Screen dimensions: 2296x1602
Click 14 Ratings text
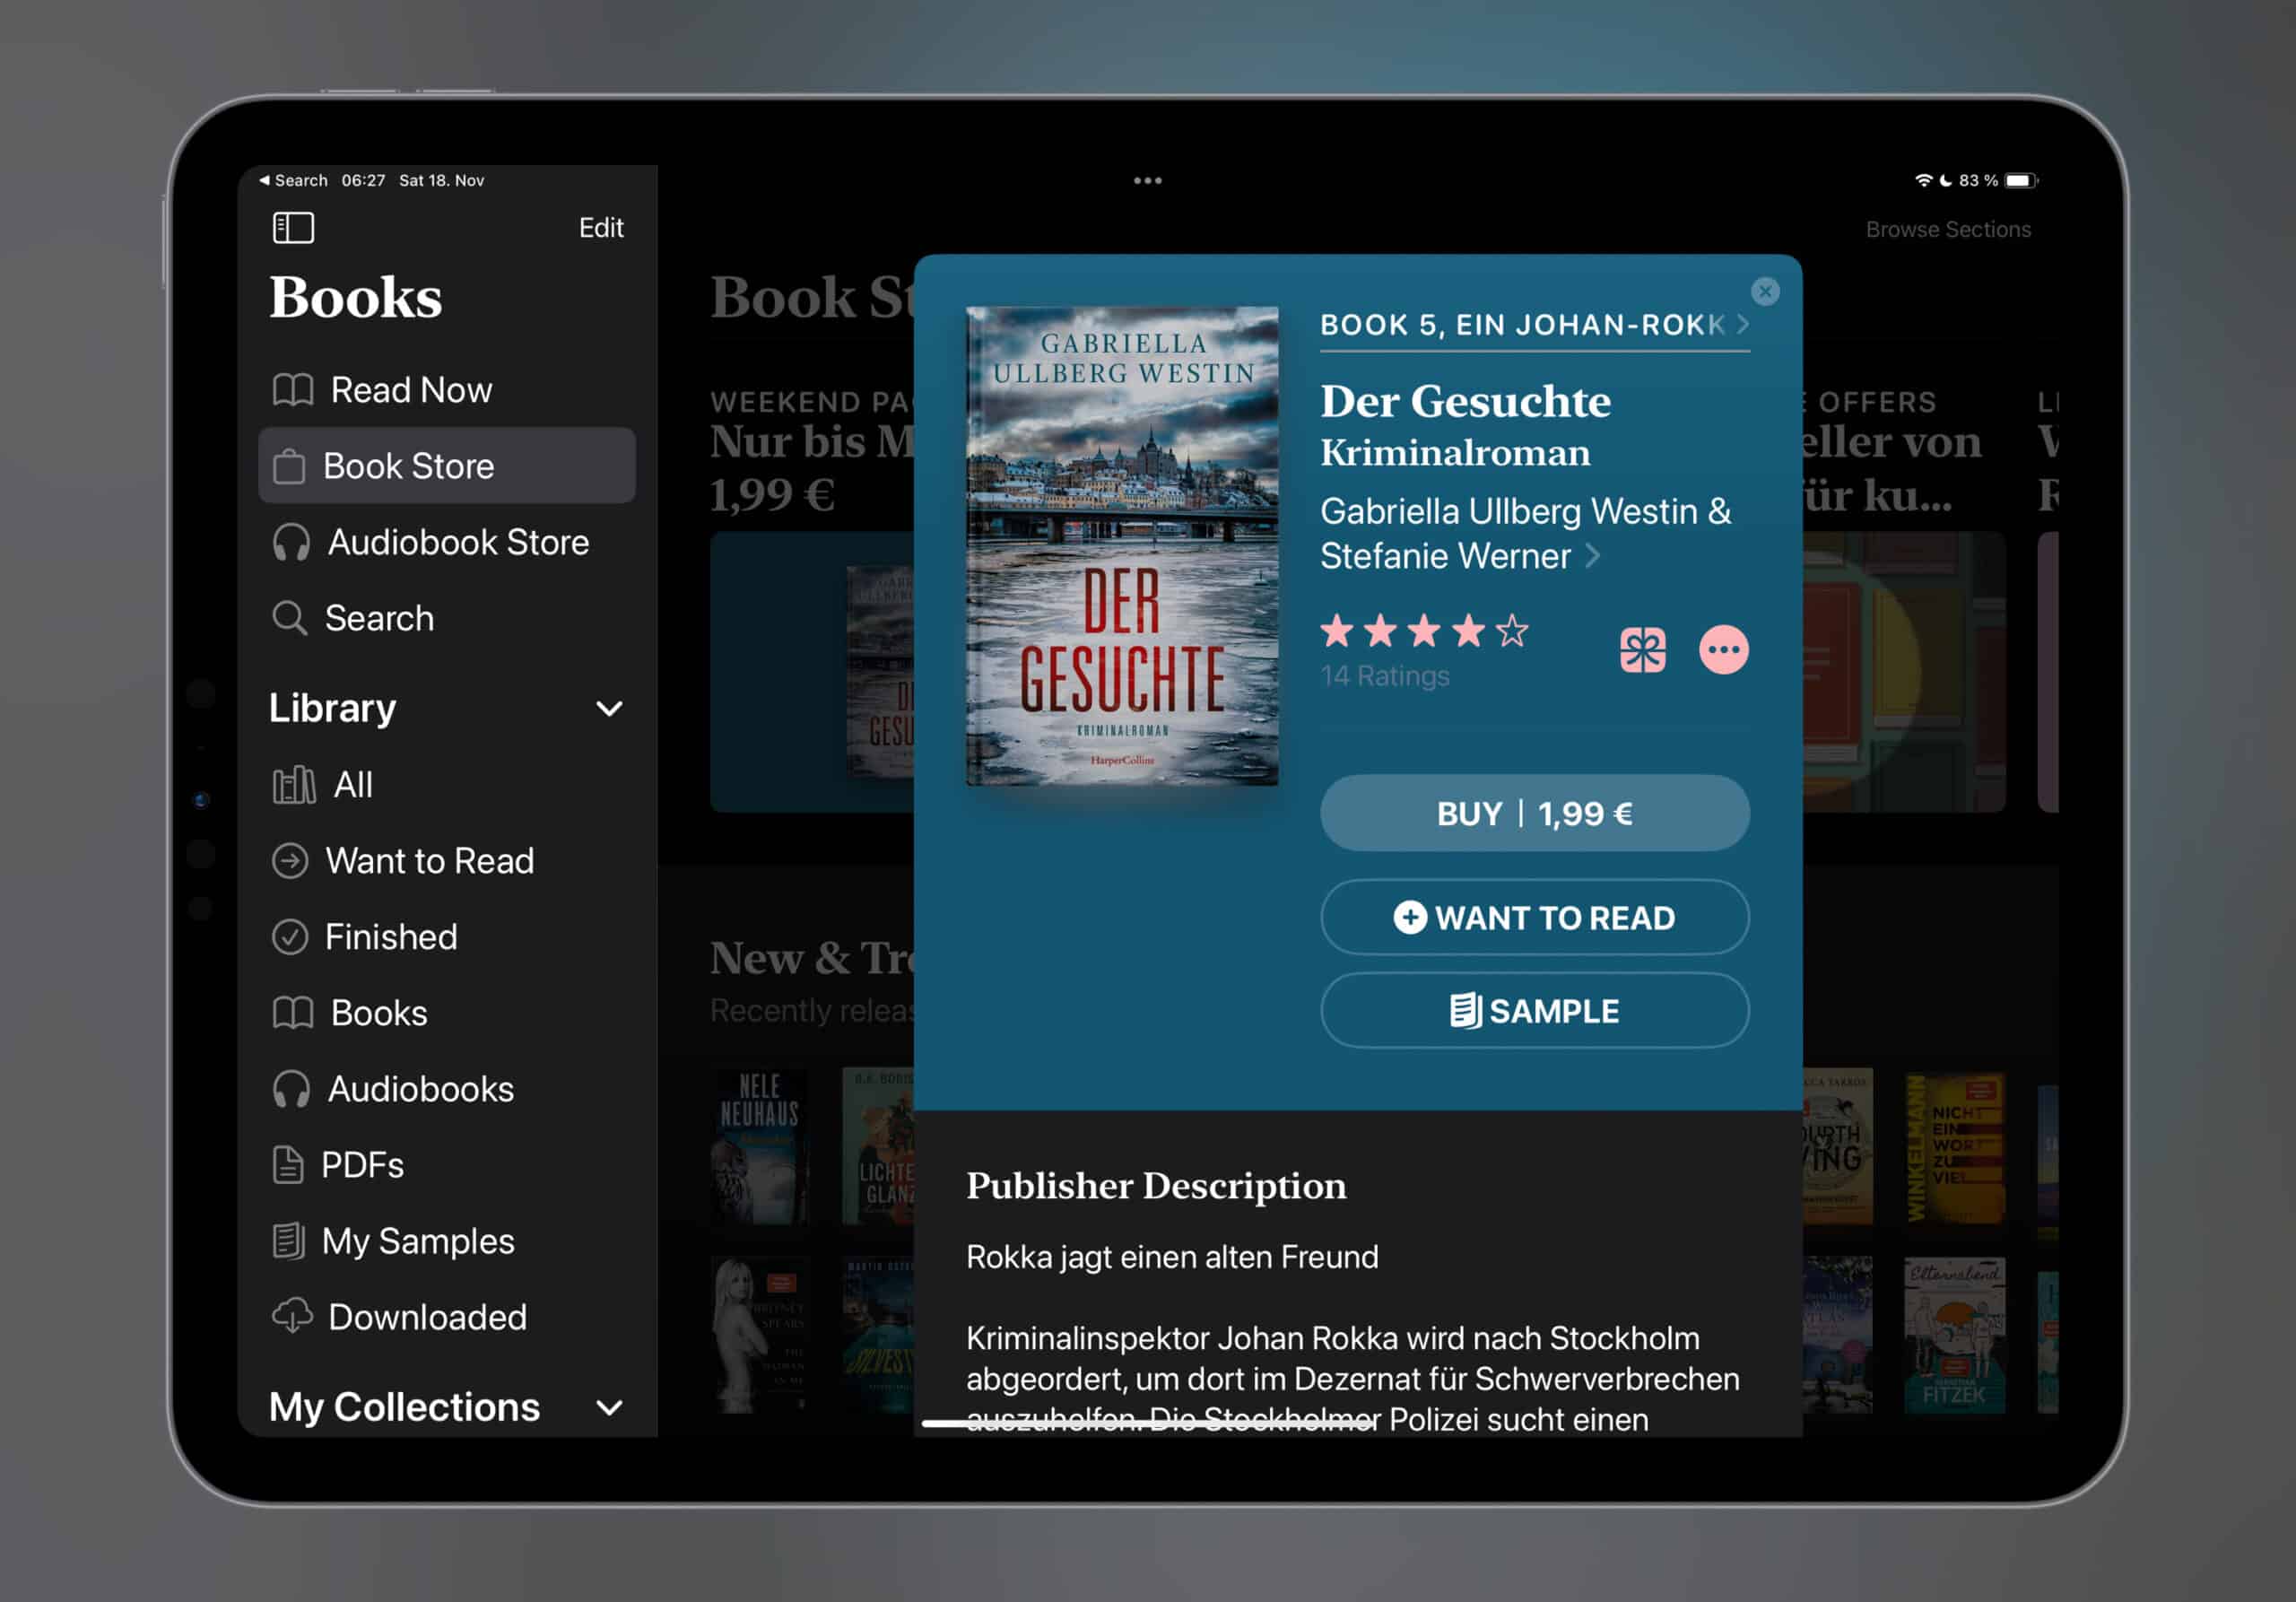pos(1384,676)
